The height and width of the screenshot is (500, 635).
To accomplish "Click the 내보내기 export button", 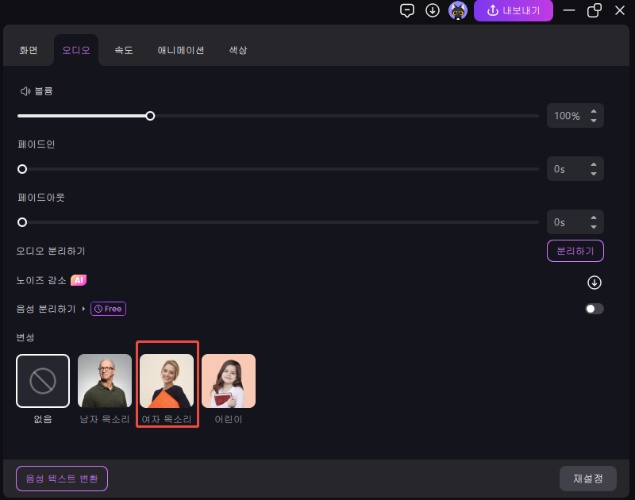I will click(513, 11).
